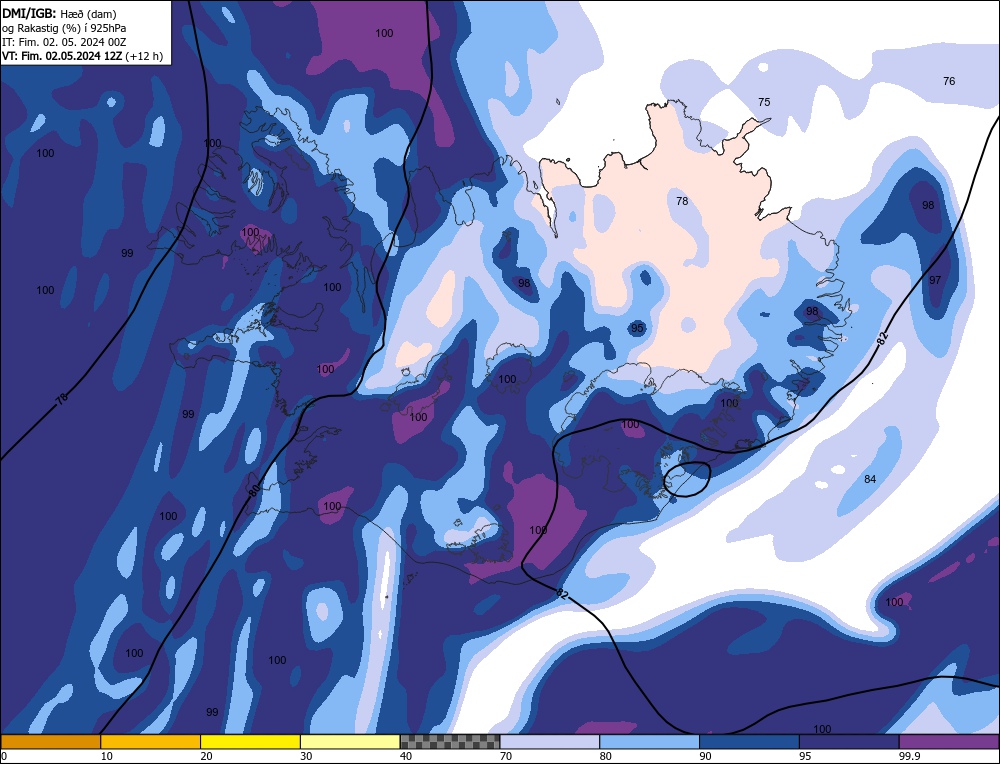Click the '99.9' legend tick label
Screen dimensions: 1000x764
[908, 756]
